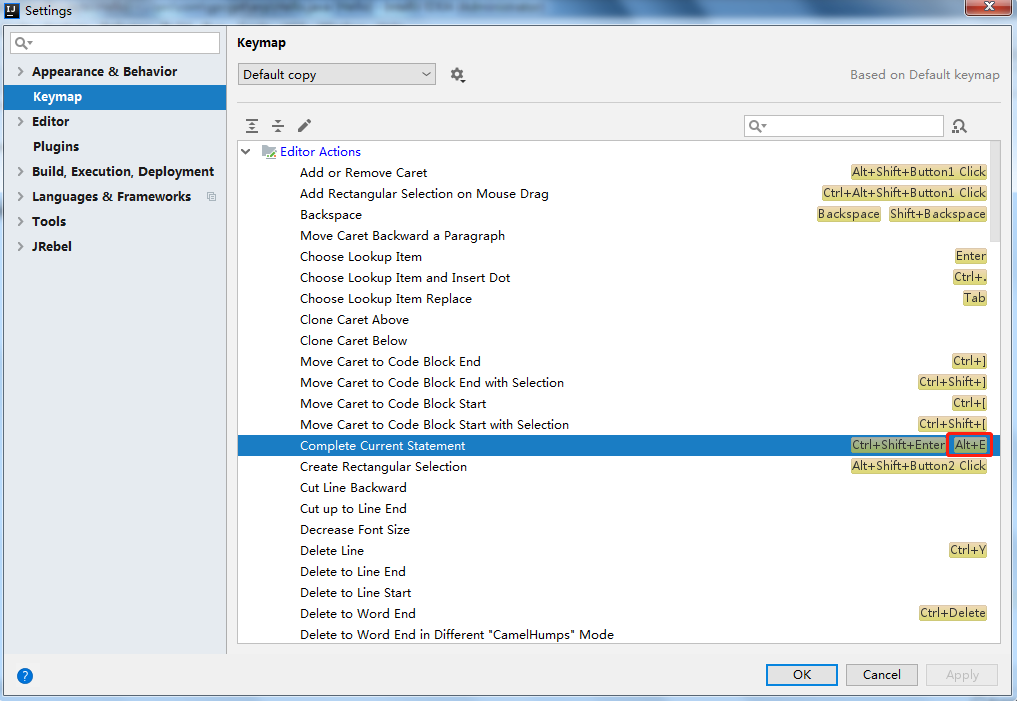This screenshot has height=701, width=1017.
Task: Click the copy icon beside Languages & Frameworks
Action: click(211, 196)
